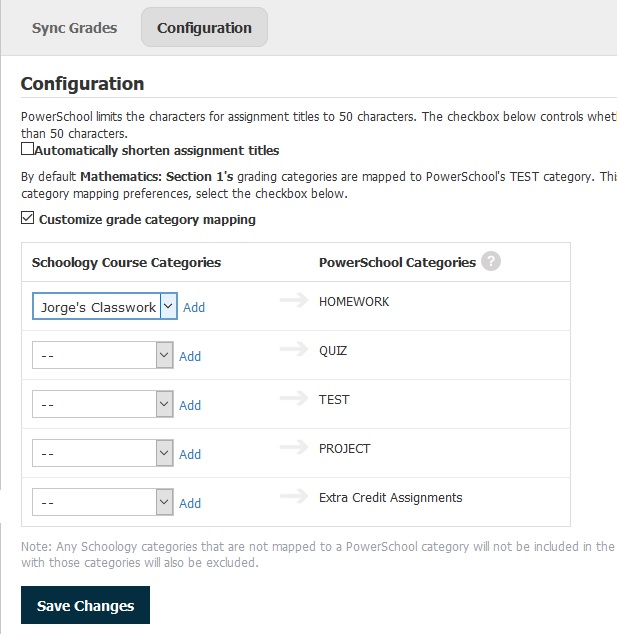The width and height of the screenshot is (617, 634).
Task: Click Add link in the HOMEWORK row
Action: [x=194, y=308]
